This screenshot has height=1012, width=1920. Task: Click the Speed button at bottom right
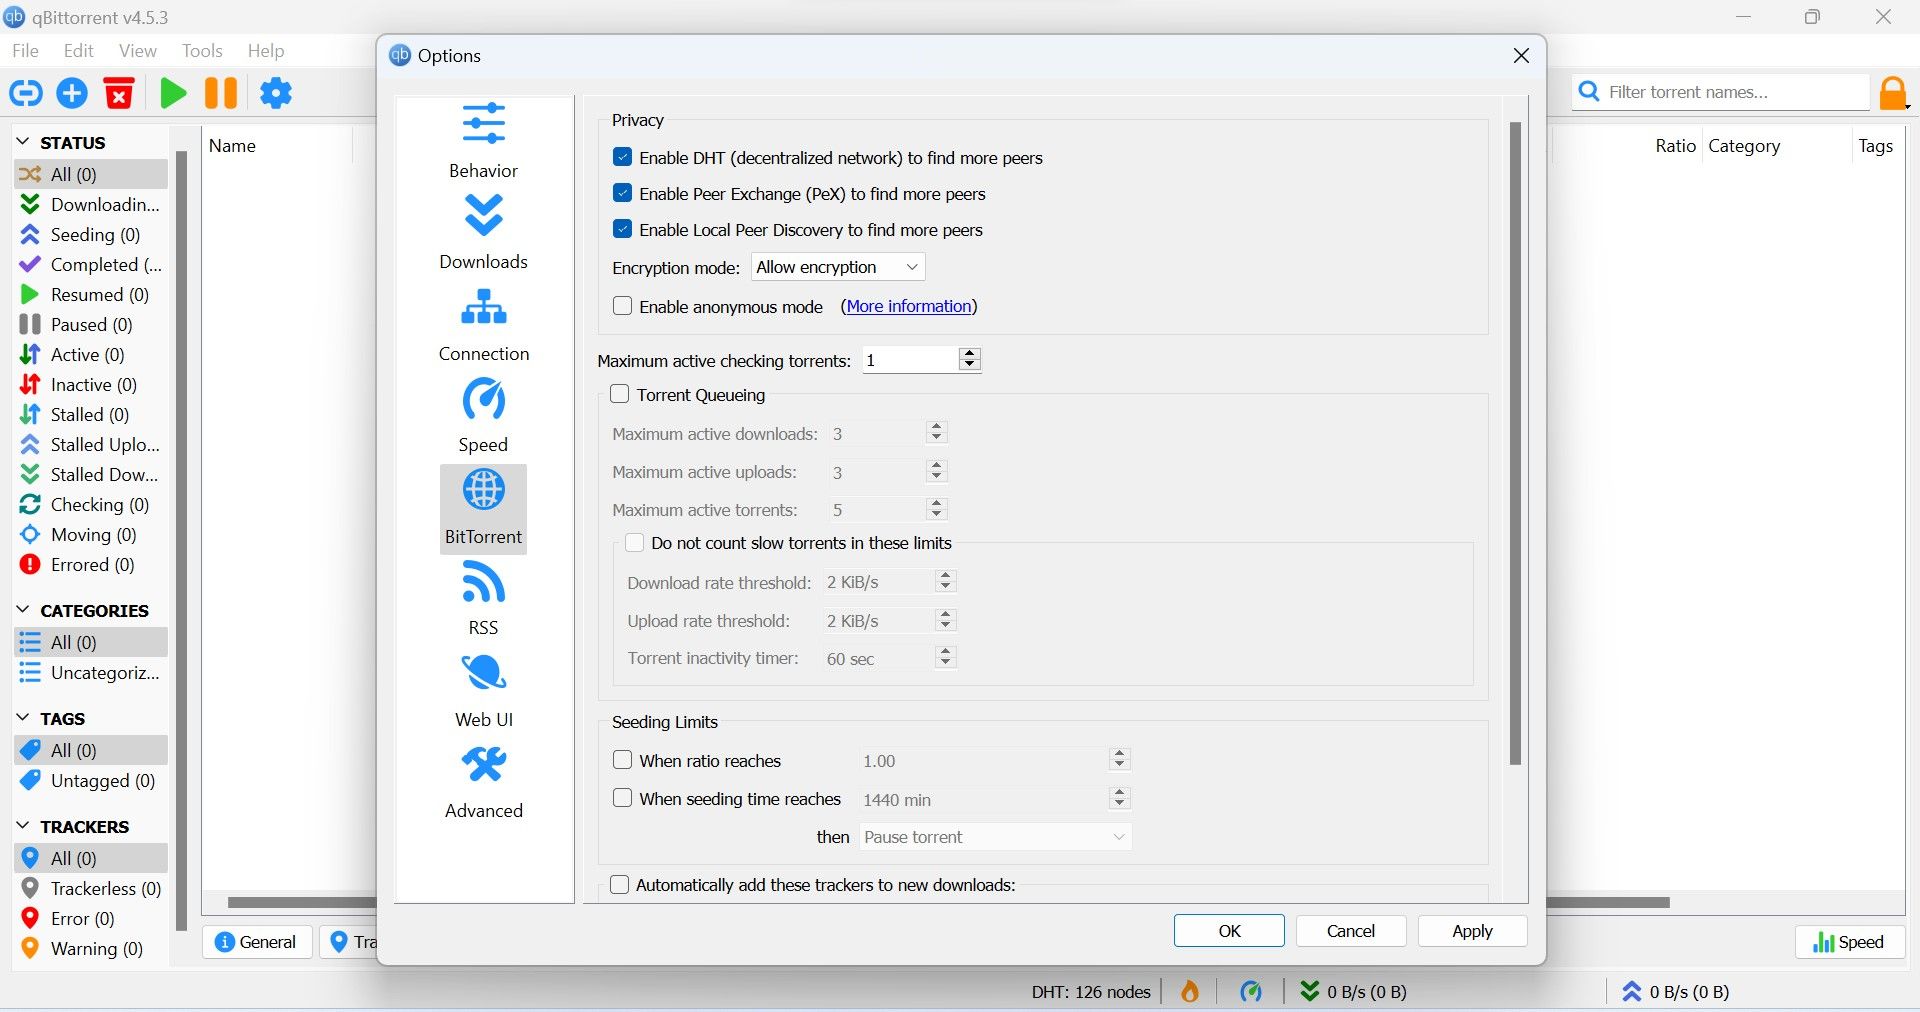point(1849,942)
